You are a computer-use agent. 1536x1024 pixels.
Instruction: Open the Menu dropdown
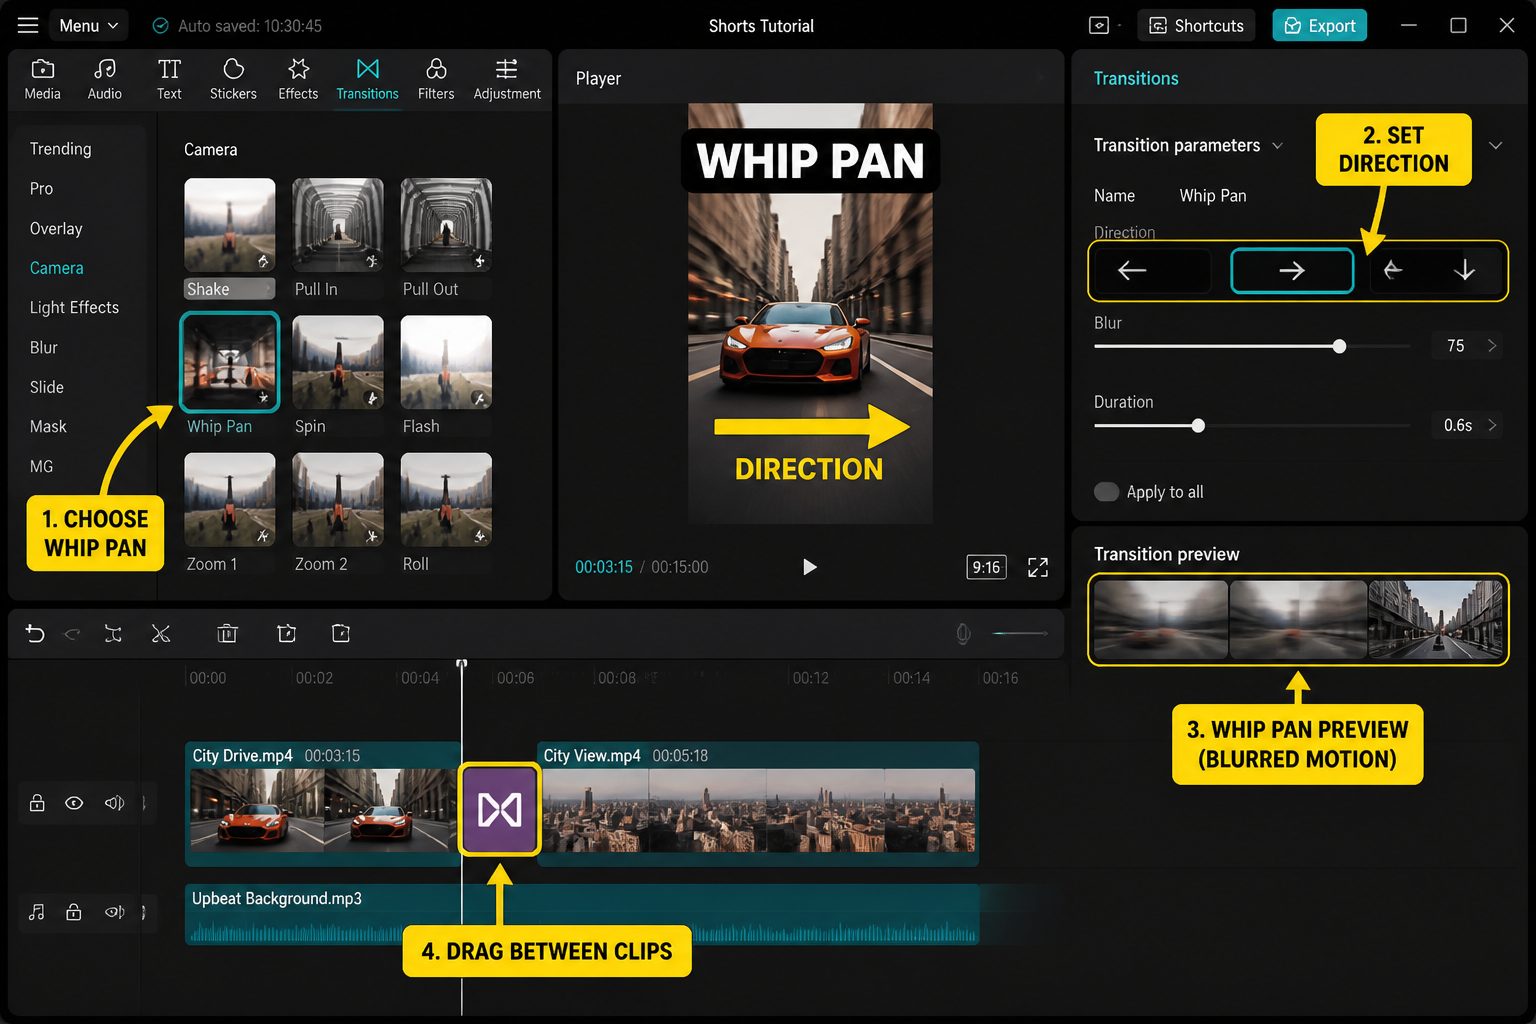coord(88,25)
